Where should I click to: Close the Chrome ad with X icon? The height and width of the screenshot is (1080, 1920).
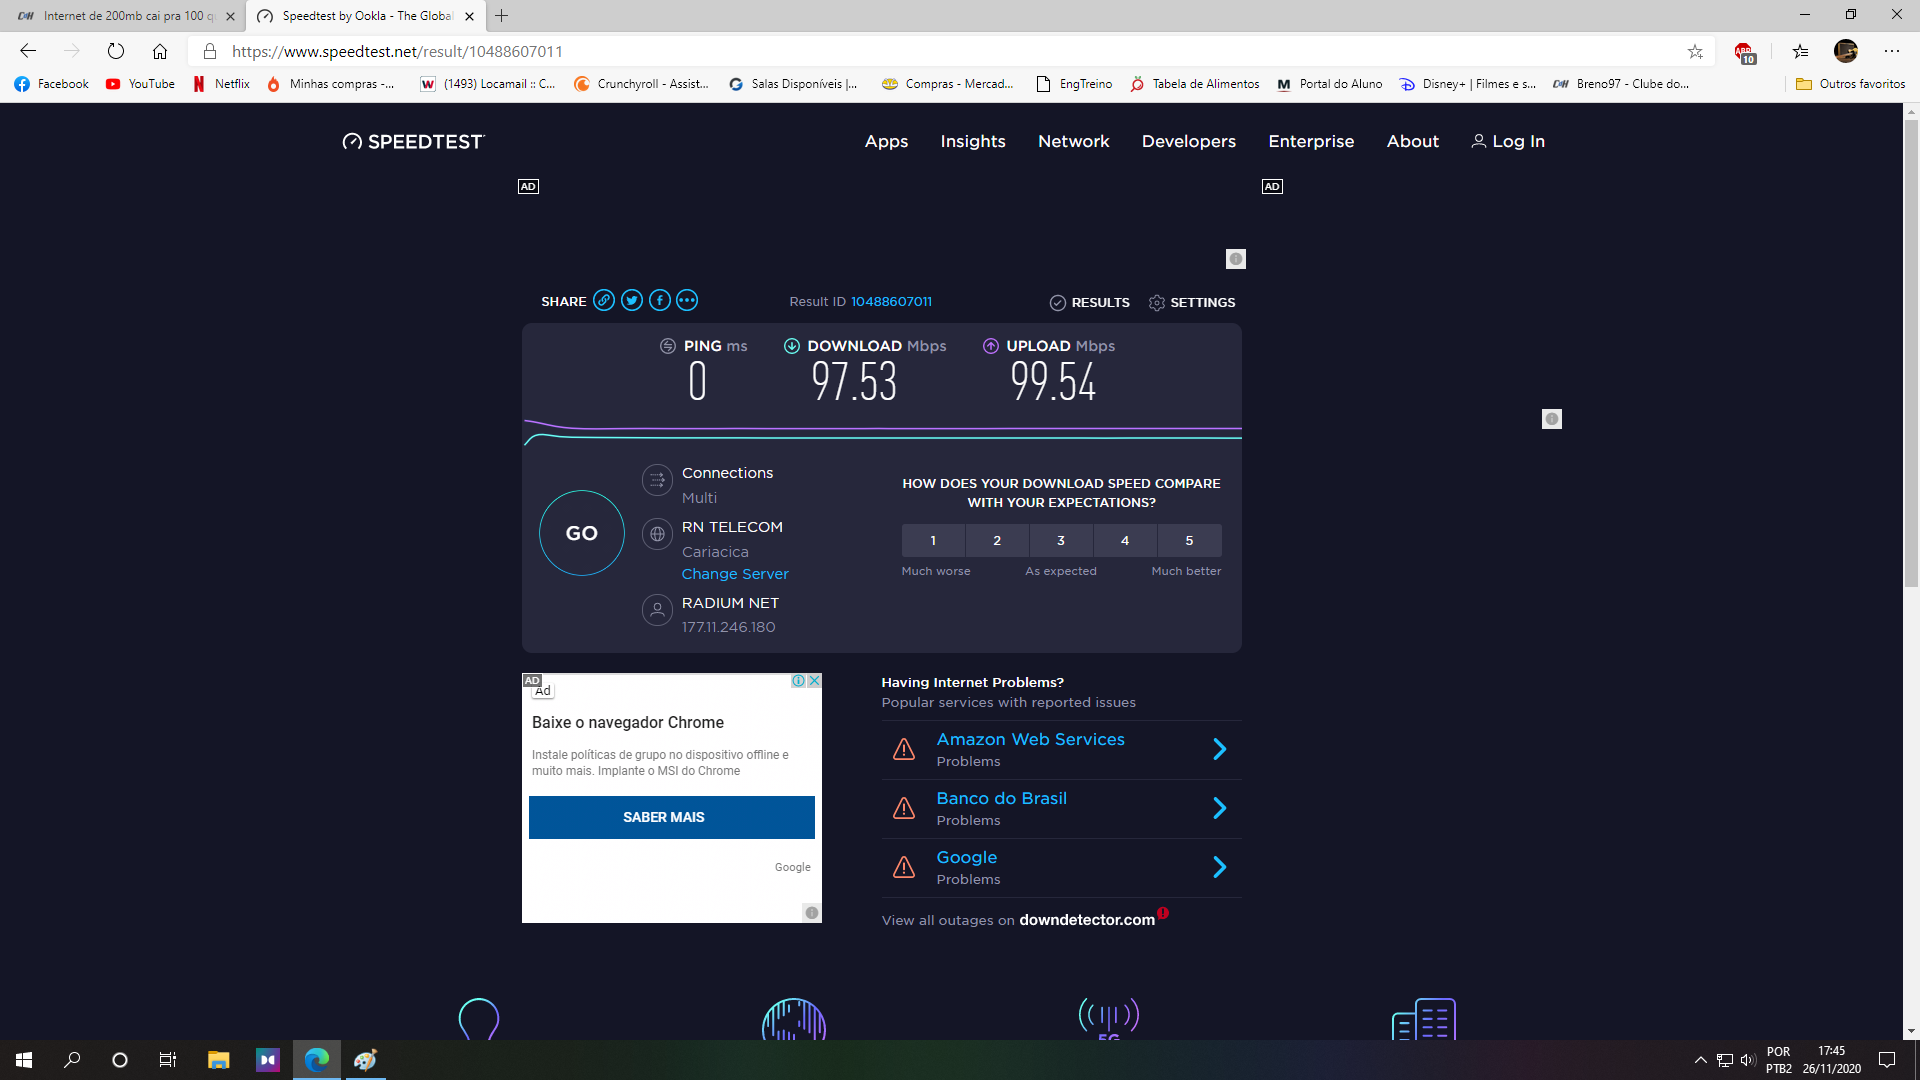click(815, 680)
